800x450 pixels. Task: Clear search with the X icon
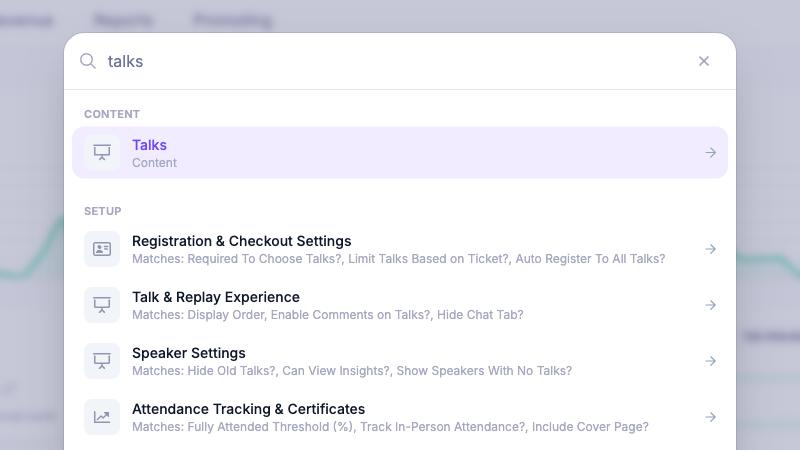(704, 61)
